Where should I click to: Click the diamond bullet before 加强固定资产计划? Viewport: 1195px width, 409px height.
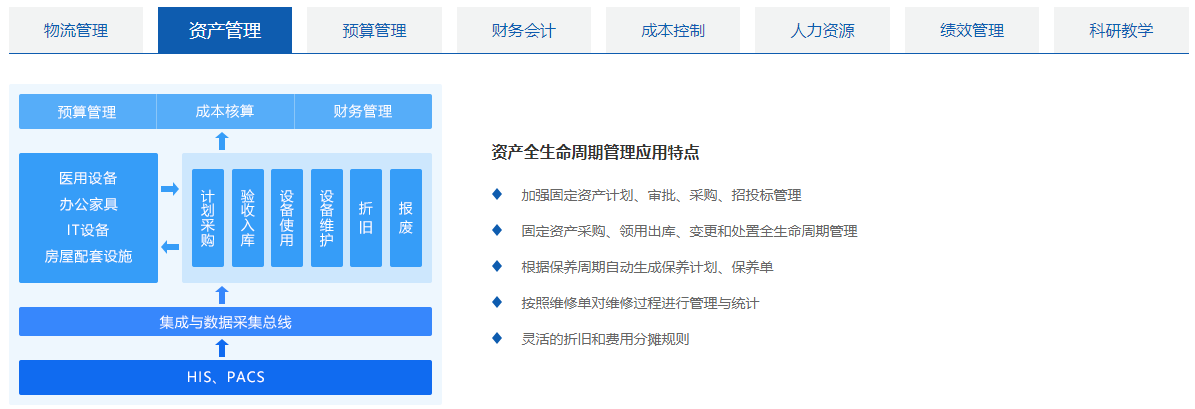498,193
